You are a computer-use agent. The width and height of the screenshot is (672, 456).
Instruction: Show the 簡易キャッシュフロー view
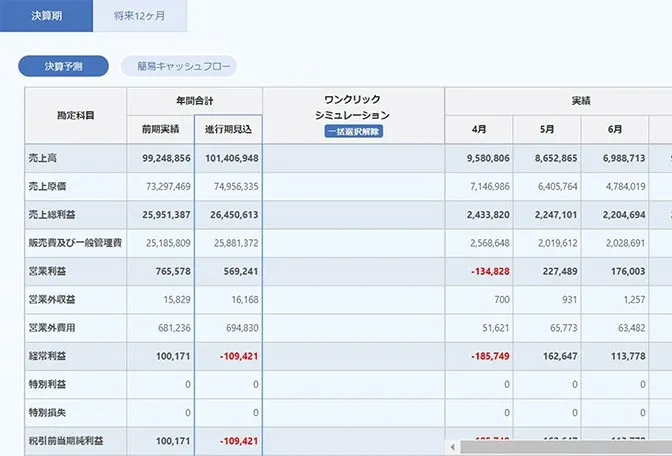pos(179,66)
